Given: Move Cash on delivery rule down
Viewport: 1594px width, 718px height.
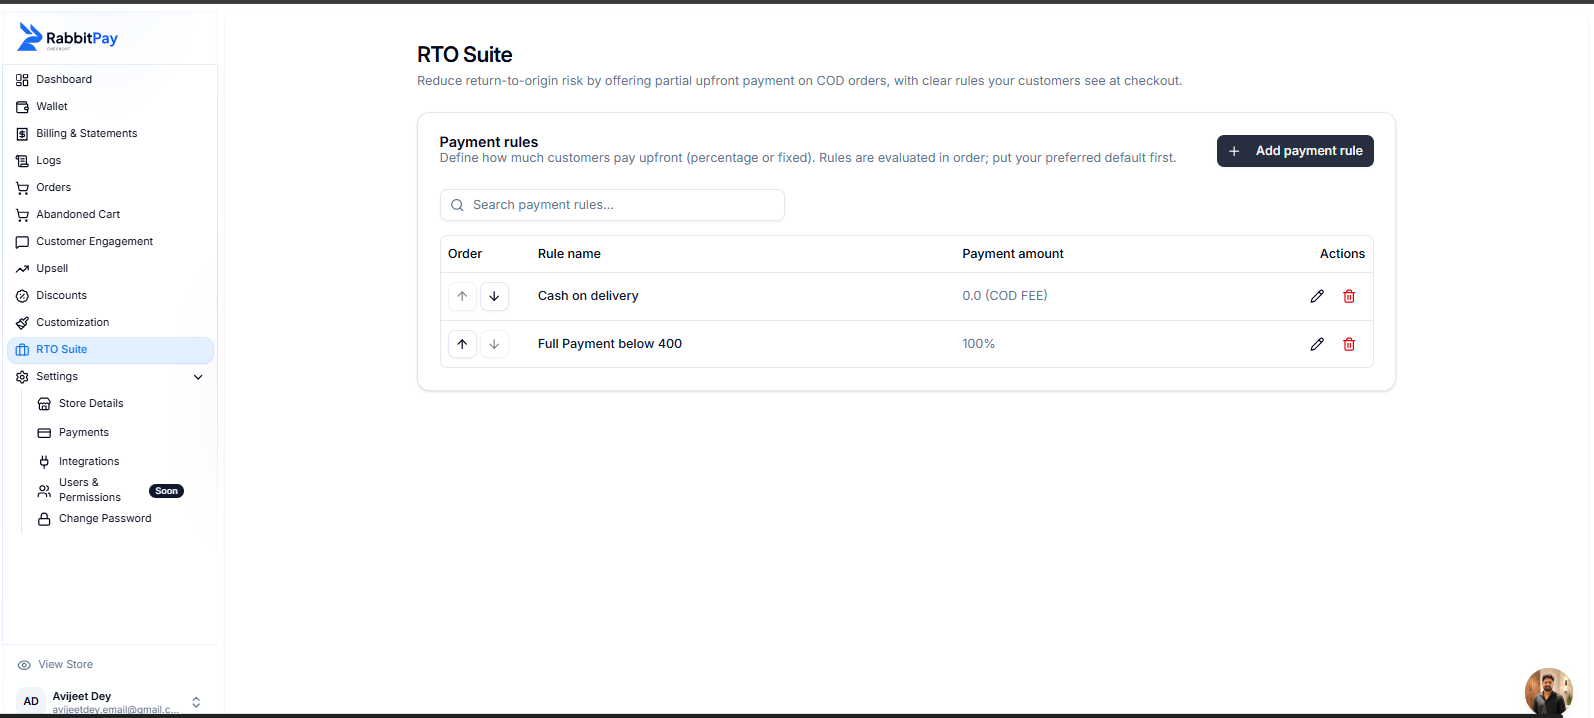Looking at the screenshot, I should pos(494,296).
